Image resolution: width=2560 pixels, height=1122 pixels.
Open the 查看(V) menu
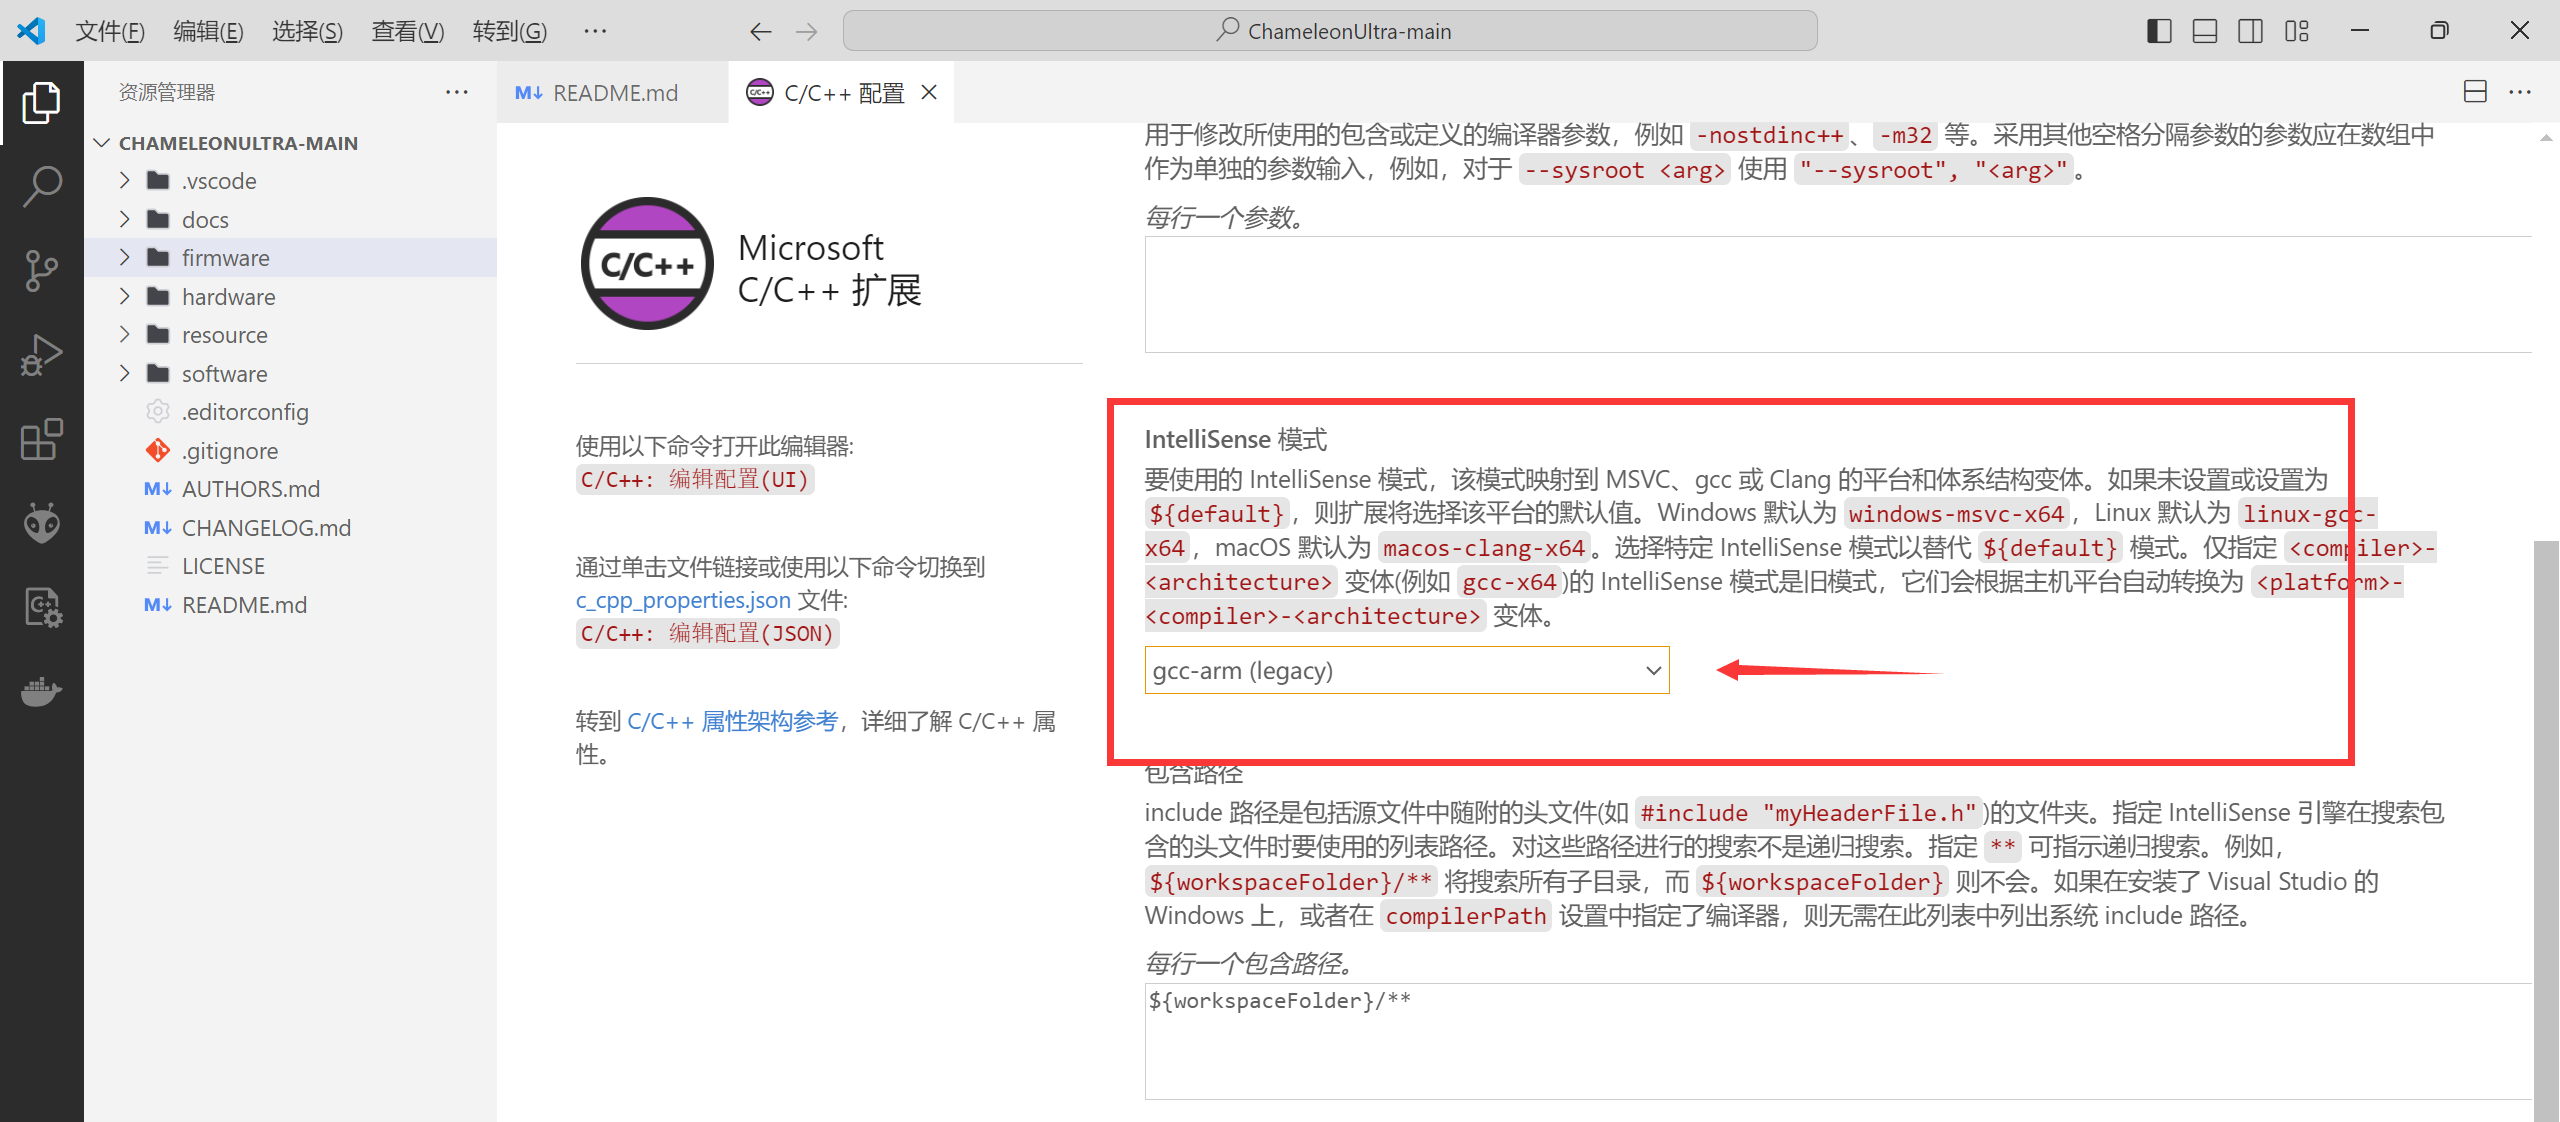pos(407,31)
